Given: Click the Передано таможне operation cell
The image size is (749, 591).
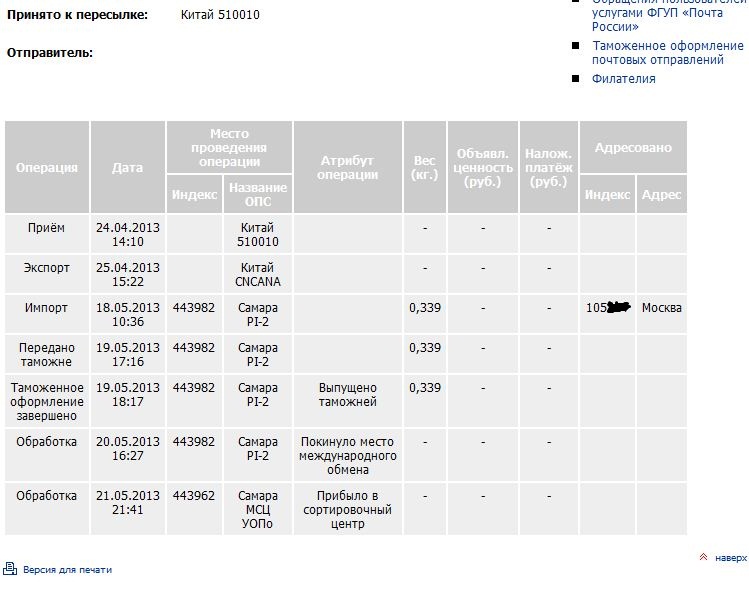Looking at the screenshot, I should coord(47,354).
